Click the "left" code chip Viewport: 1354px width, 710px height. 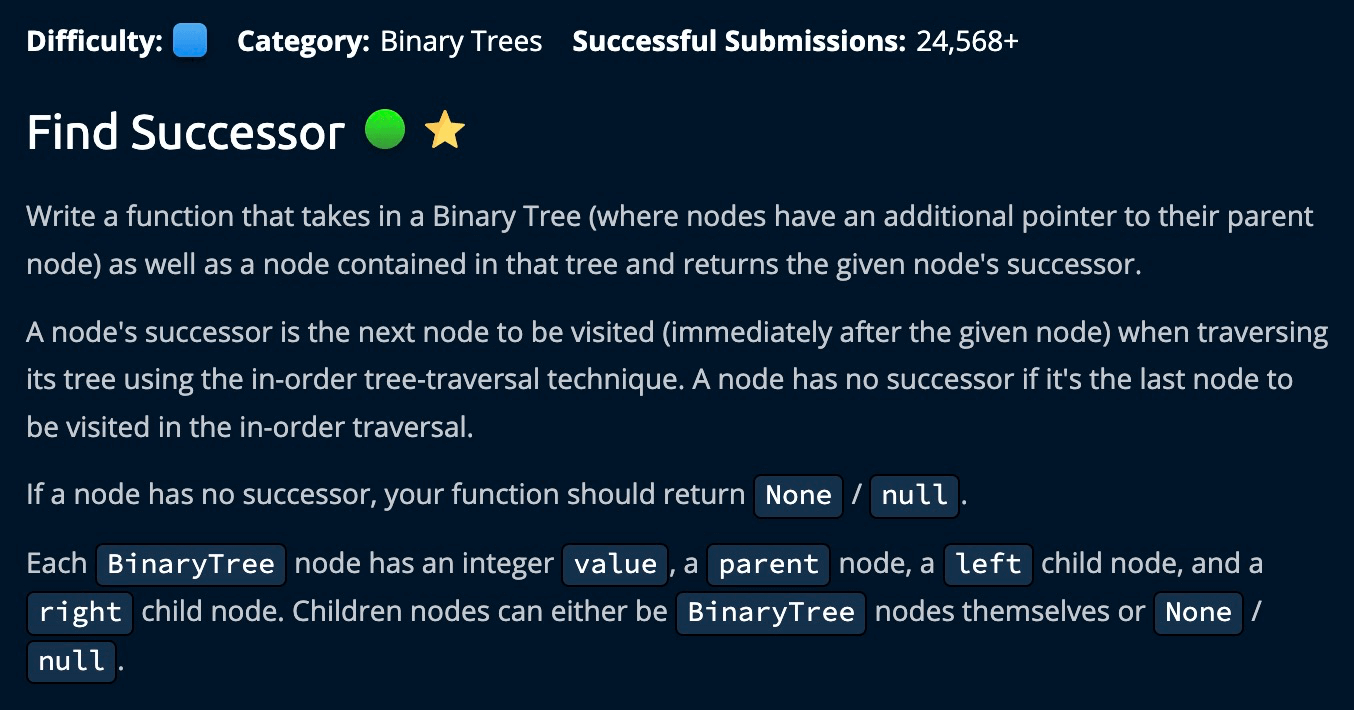point(988,564)
